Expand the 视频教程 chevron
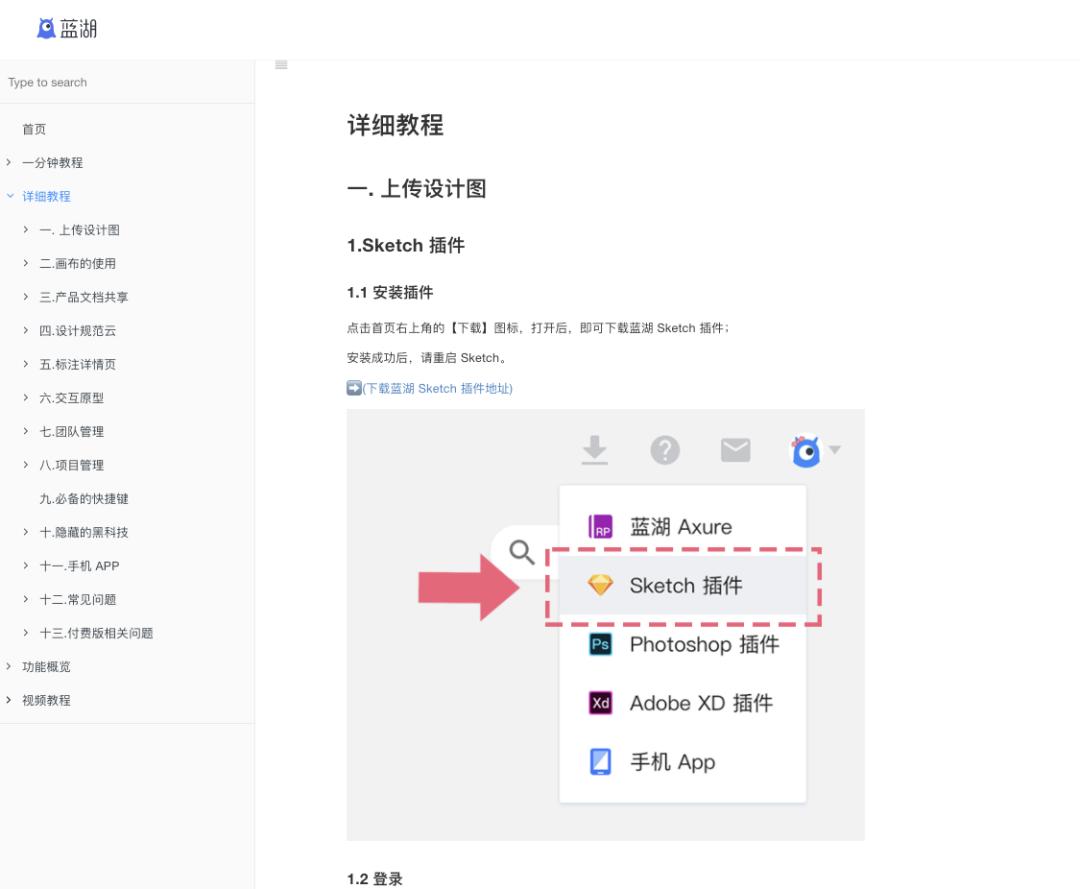 pos(8,700)
